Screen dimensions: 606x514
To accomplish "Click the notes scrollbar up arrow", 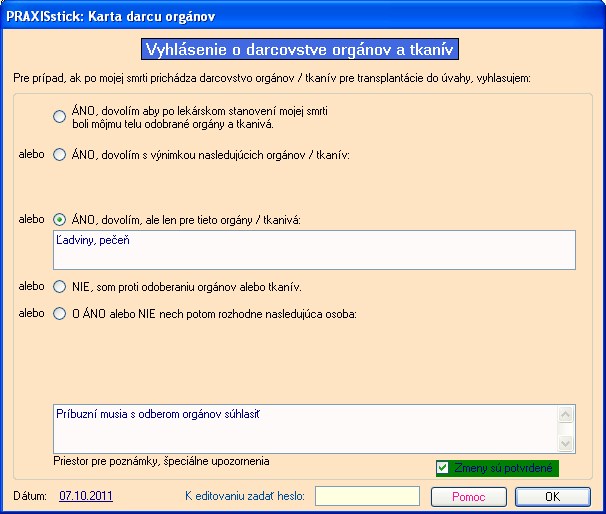I will (565, 415).
